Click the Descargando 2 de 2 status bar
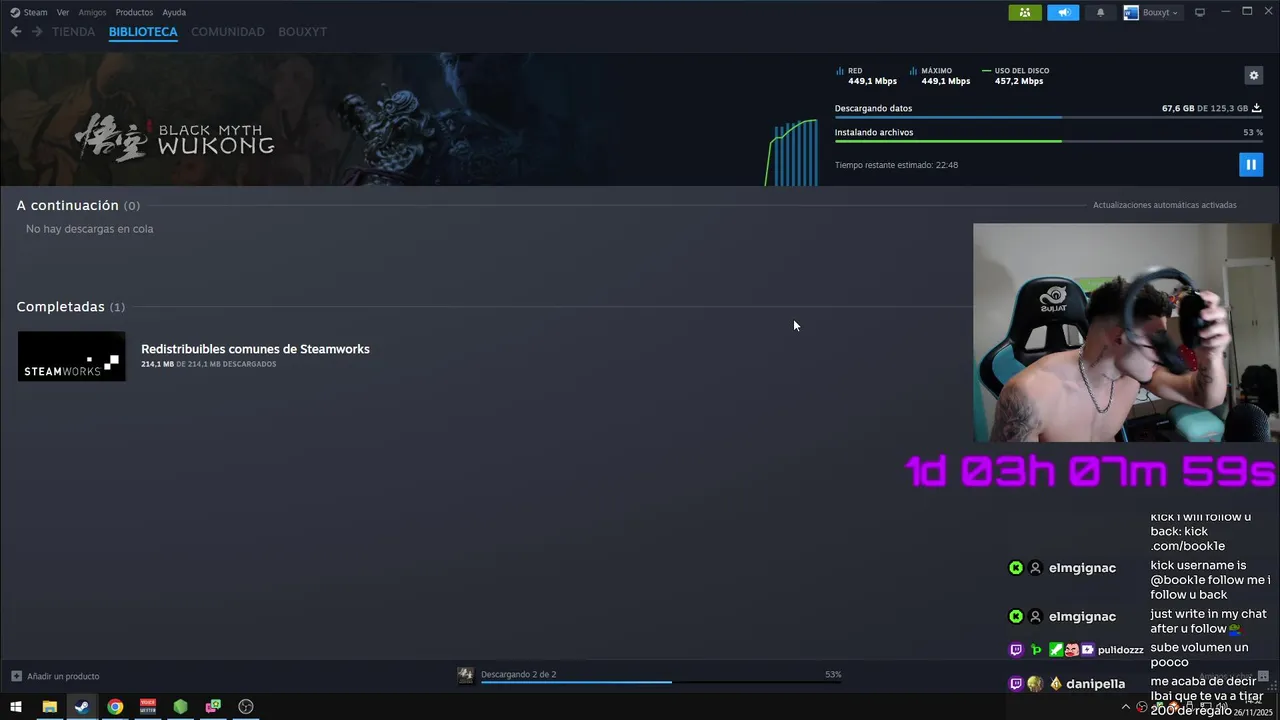 tap(518, 674)
